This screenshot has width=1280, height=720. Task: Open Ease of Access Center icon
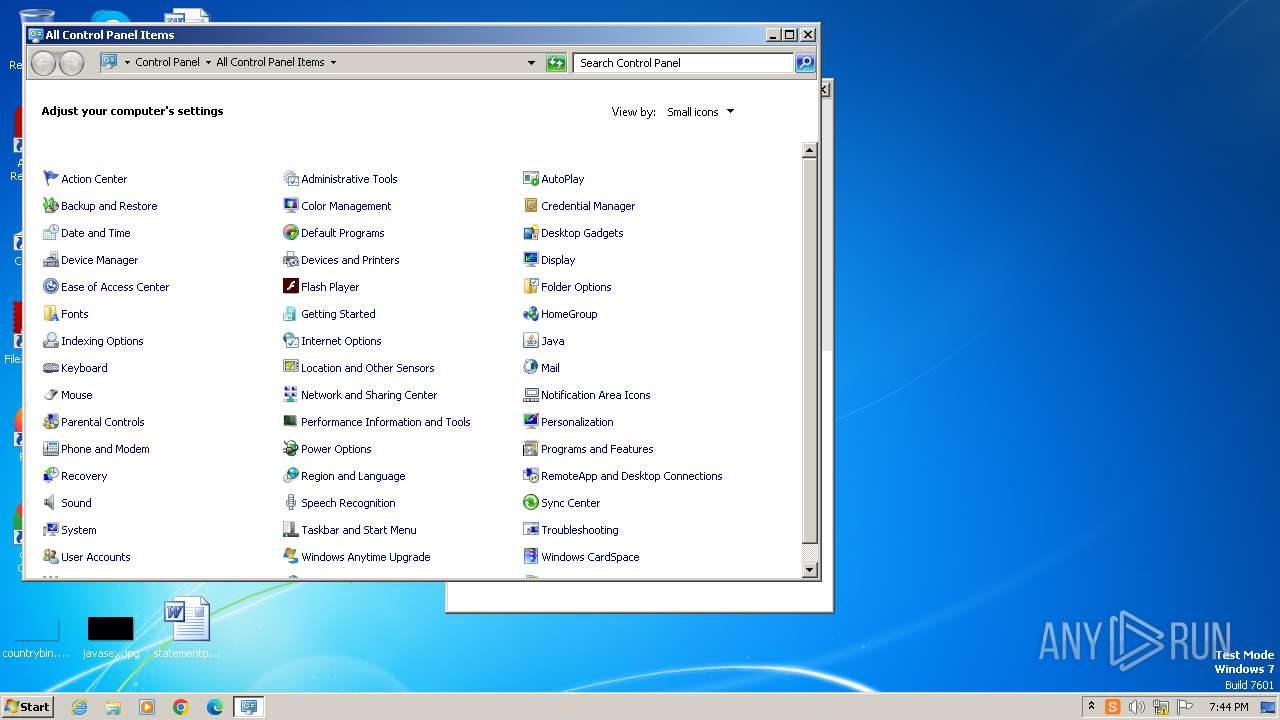click(51, 287)
